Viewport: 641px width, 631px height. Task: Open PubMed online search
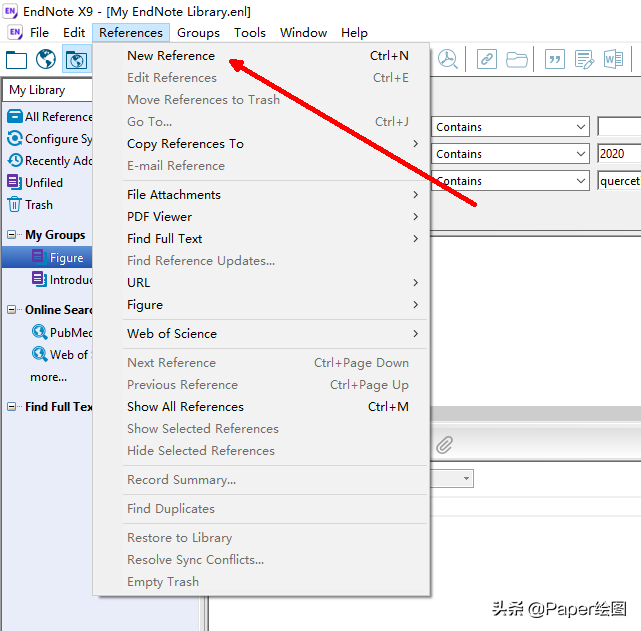[x=62, y=332]
